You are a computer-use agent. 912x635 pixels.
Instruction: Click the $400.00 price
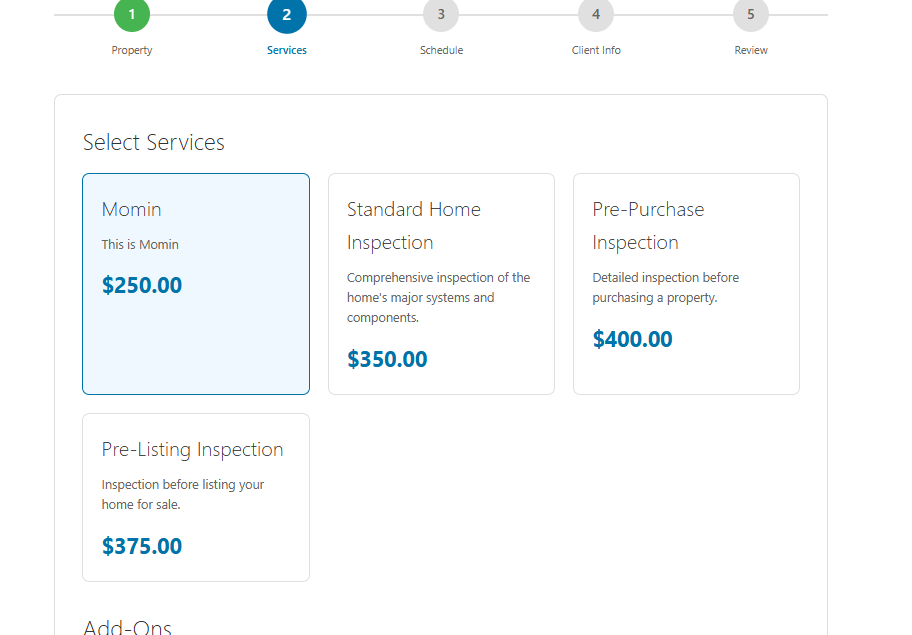632,340
